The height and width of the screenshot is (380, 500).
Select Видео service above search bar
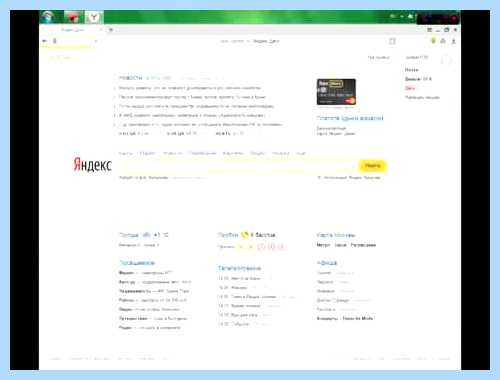click(x=257, y=153)
